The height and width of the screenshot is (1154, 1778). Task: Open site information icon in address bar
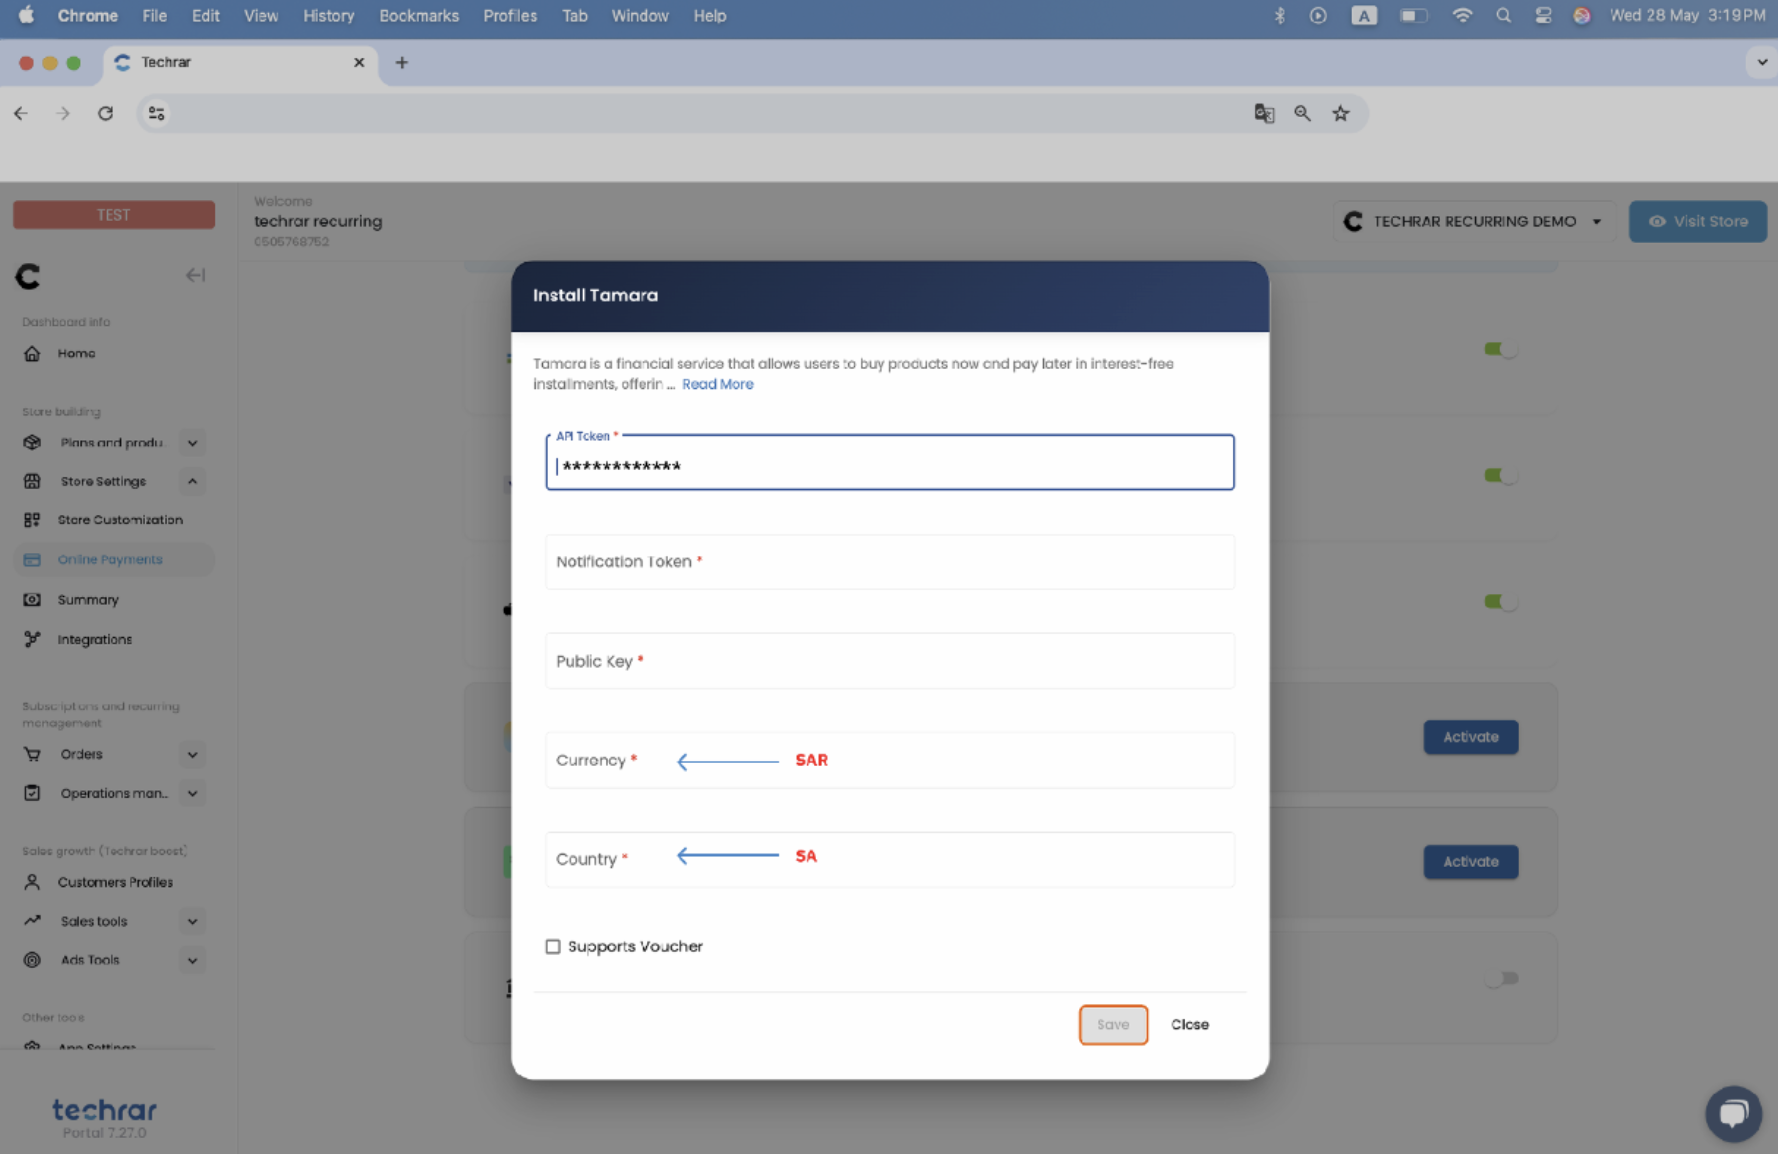click(157, 113)
